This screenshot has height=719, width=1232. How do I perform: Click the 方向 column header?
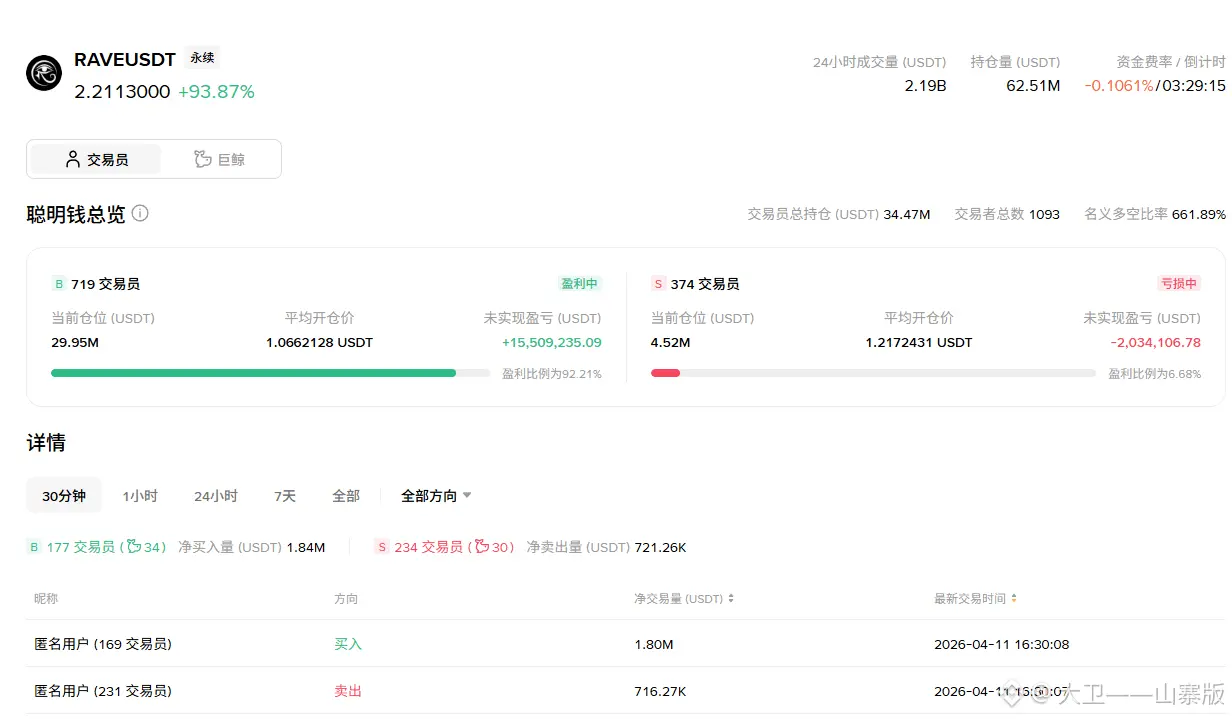point(346,599)
